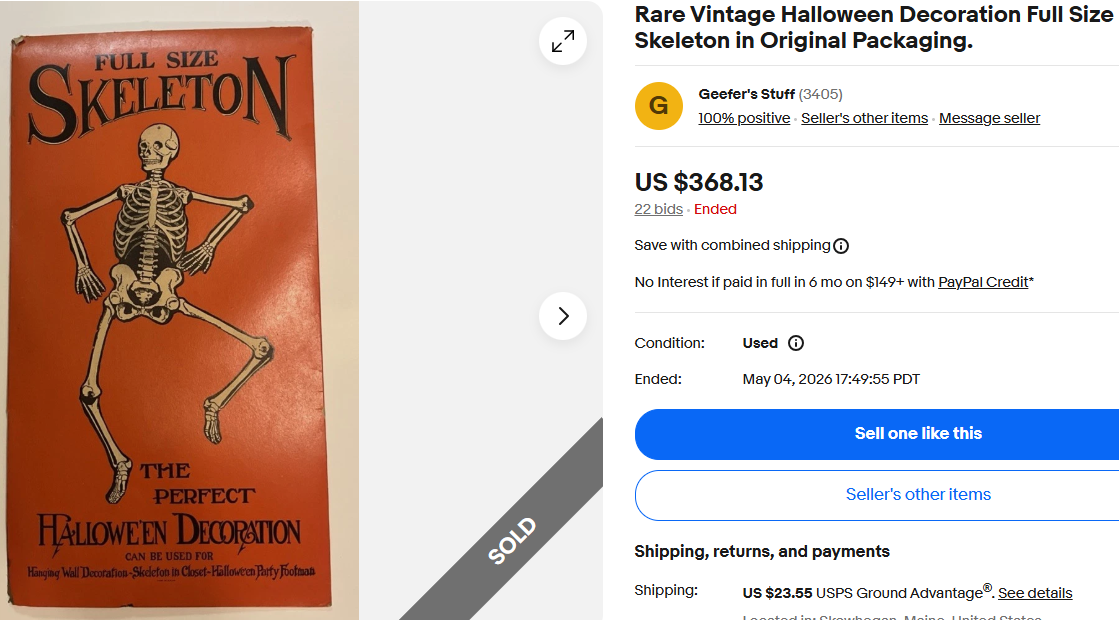1119x620 pixels.
Task: Open the PayPal Credit link
Action: pyautogui.click(x=983, y=283)
